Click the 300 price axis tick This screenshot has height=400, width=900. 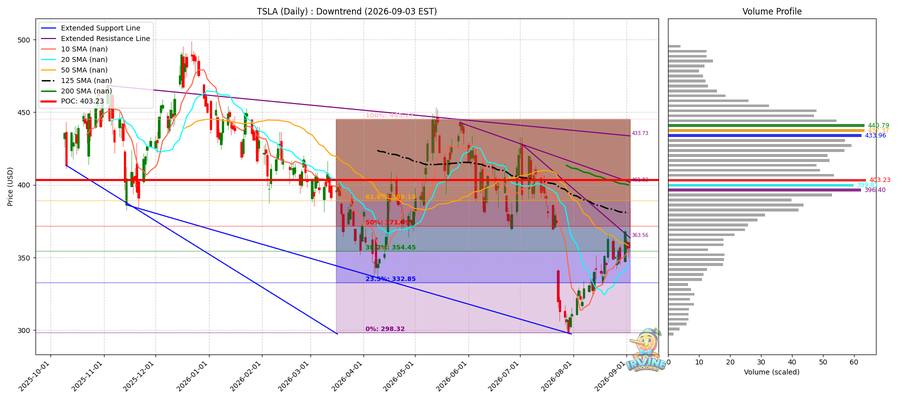point(26,331)
